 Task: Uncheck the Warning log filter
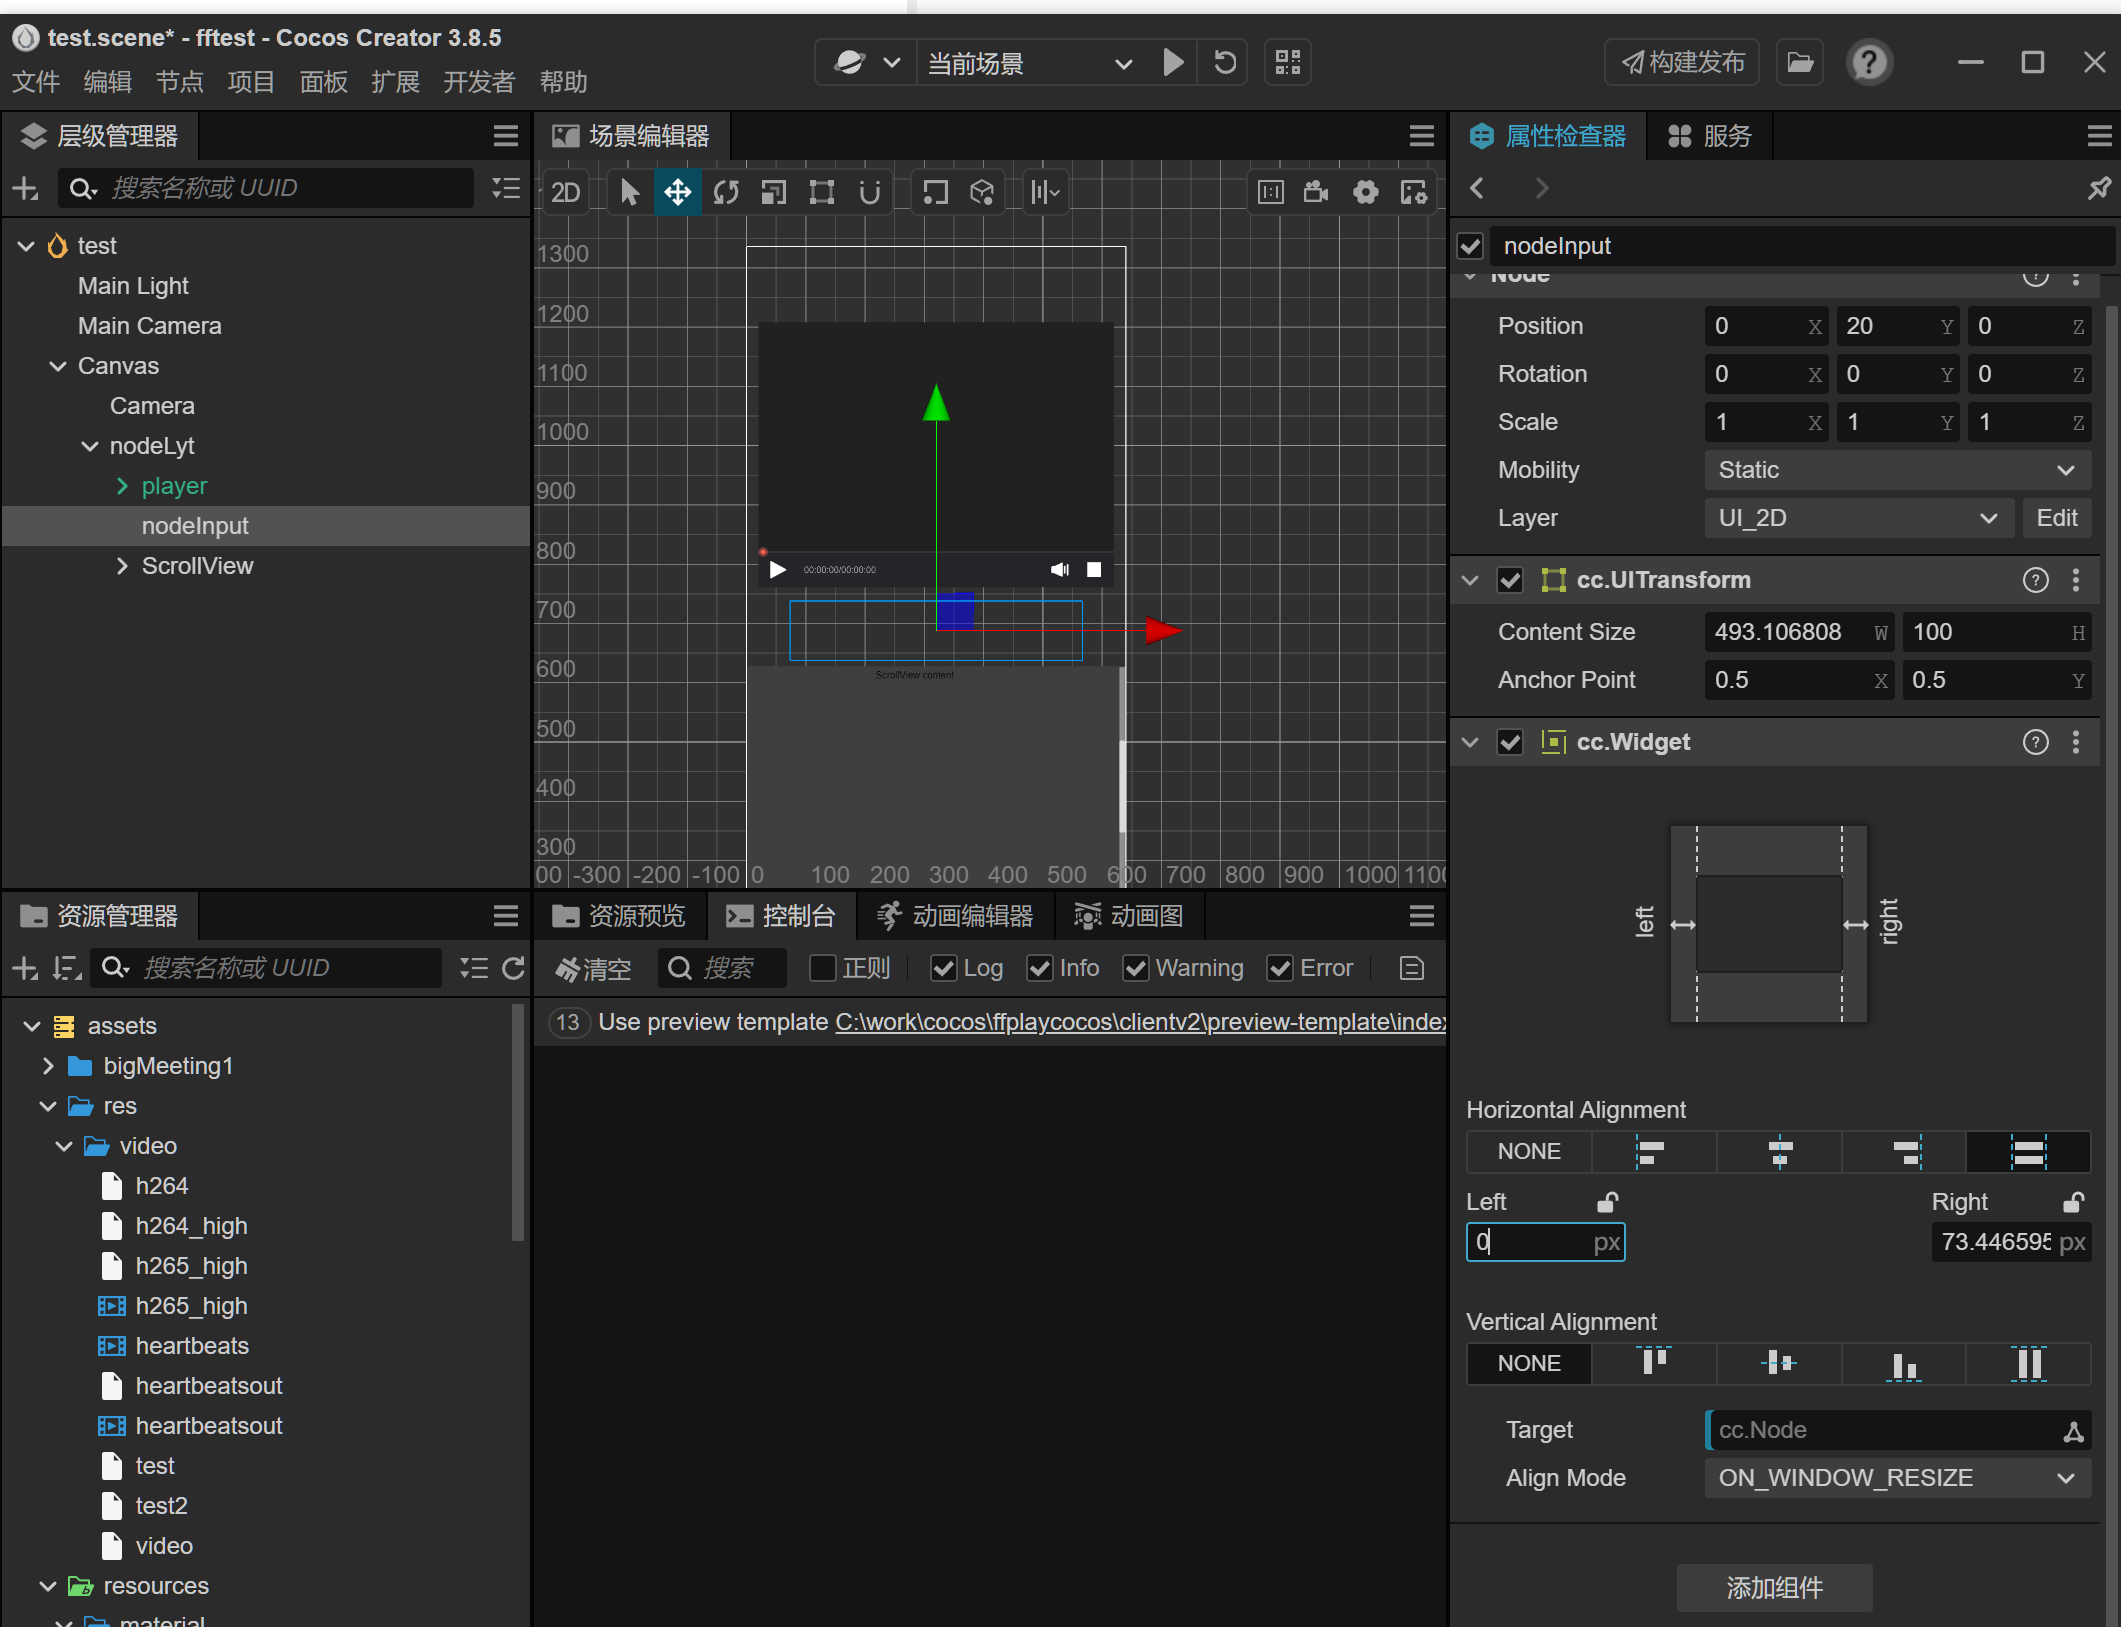(x=1136, y=968)
